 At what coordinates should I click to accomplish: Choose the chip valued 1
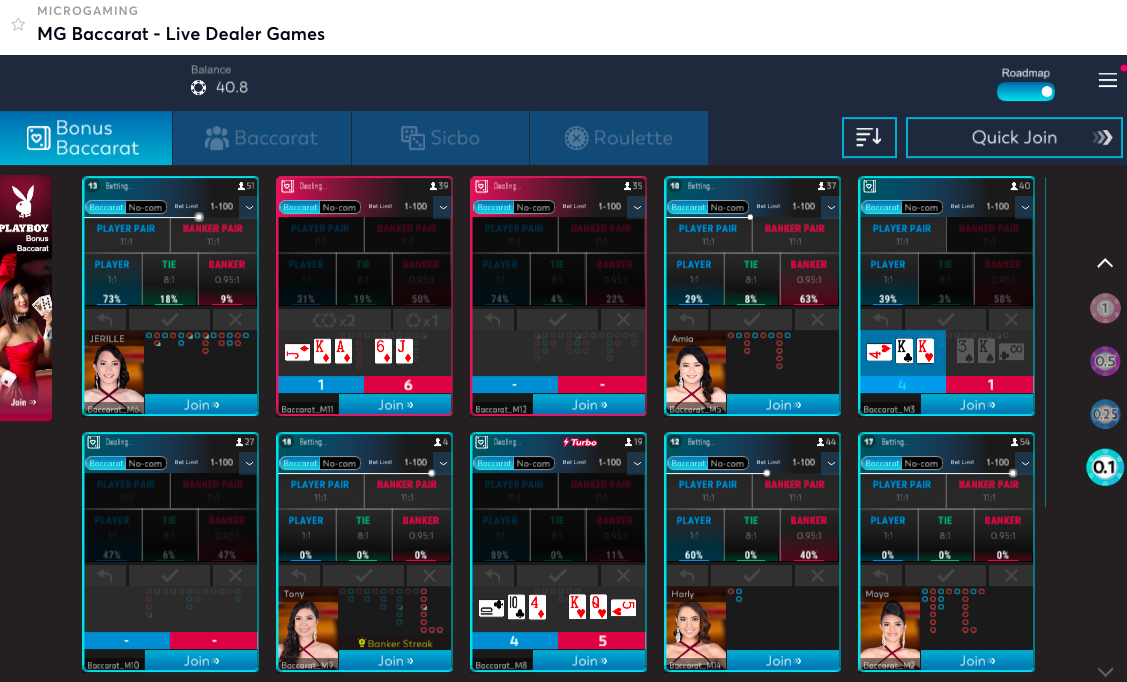click(1104, 309)
